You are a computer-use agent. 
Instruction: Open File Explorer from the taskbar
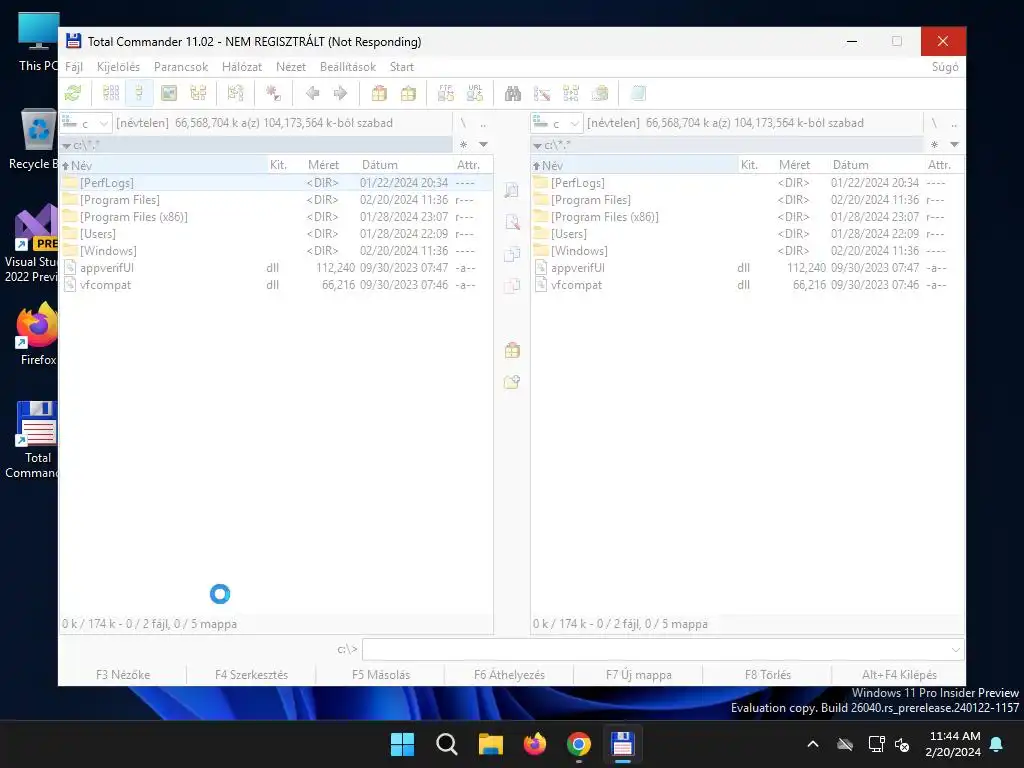[490, 744]
